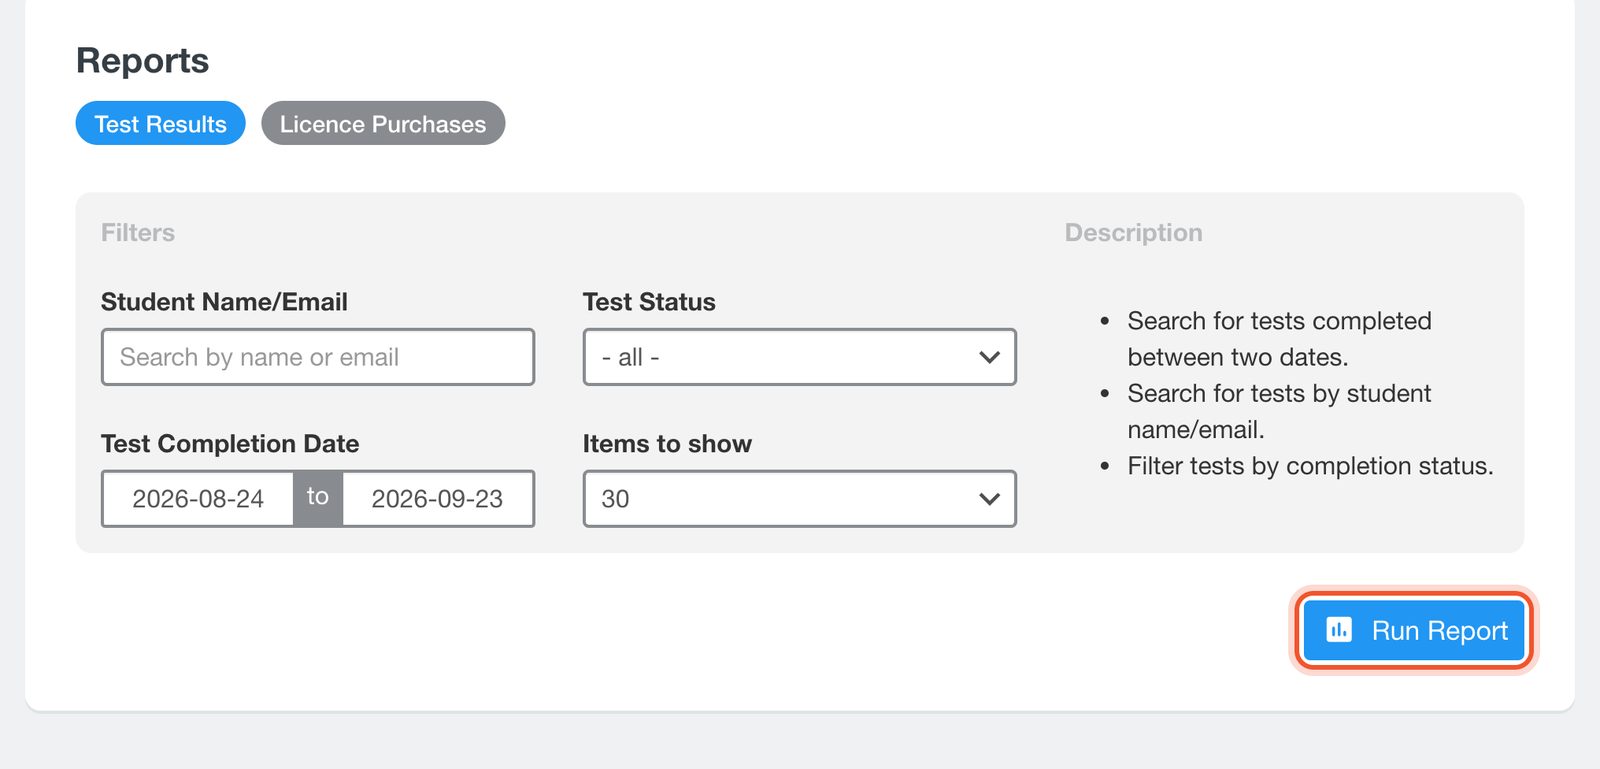
Task: Click 'Filter tests by completion status.' text
Action: (x=1310, y=466)
